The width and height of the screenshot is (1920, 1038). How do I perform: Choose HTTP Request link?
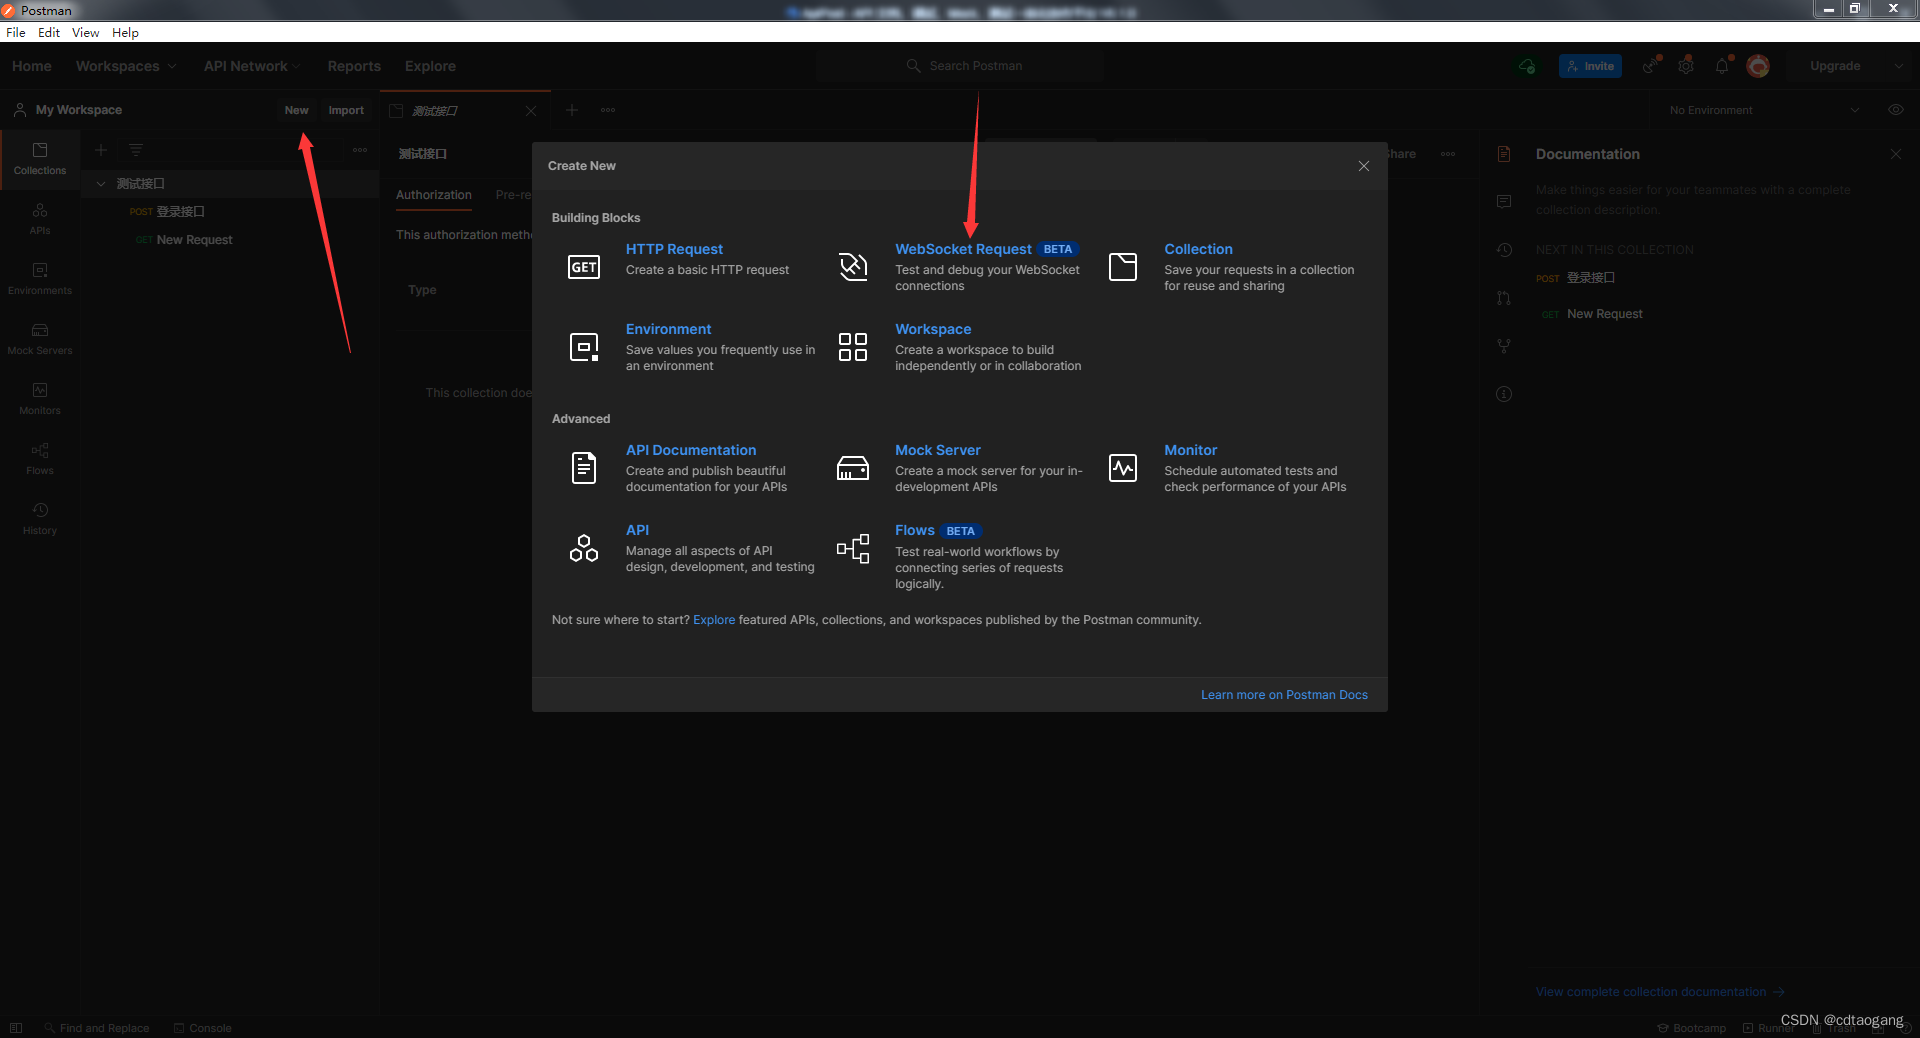coord(674,249)
